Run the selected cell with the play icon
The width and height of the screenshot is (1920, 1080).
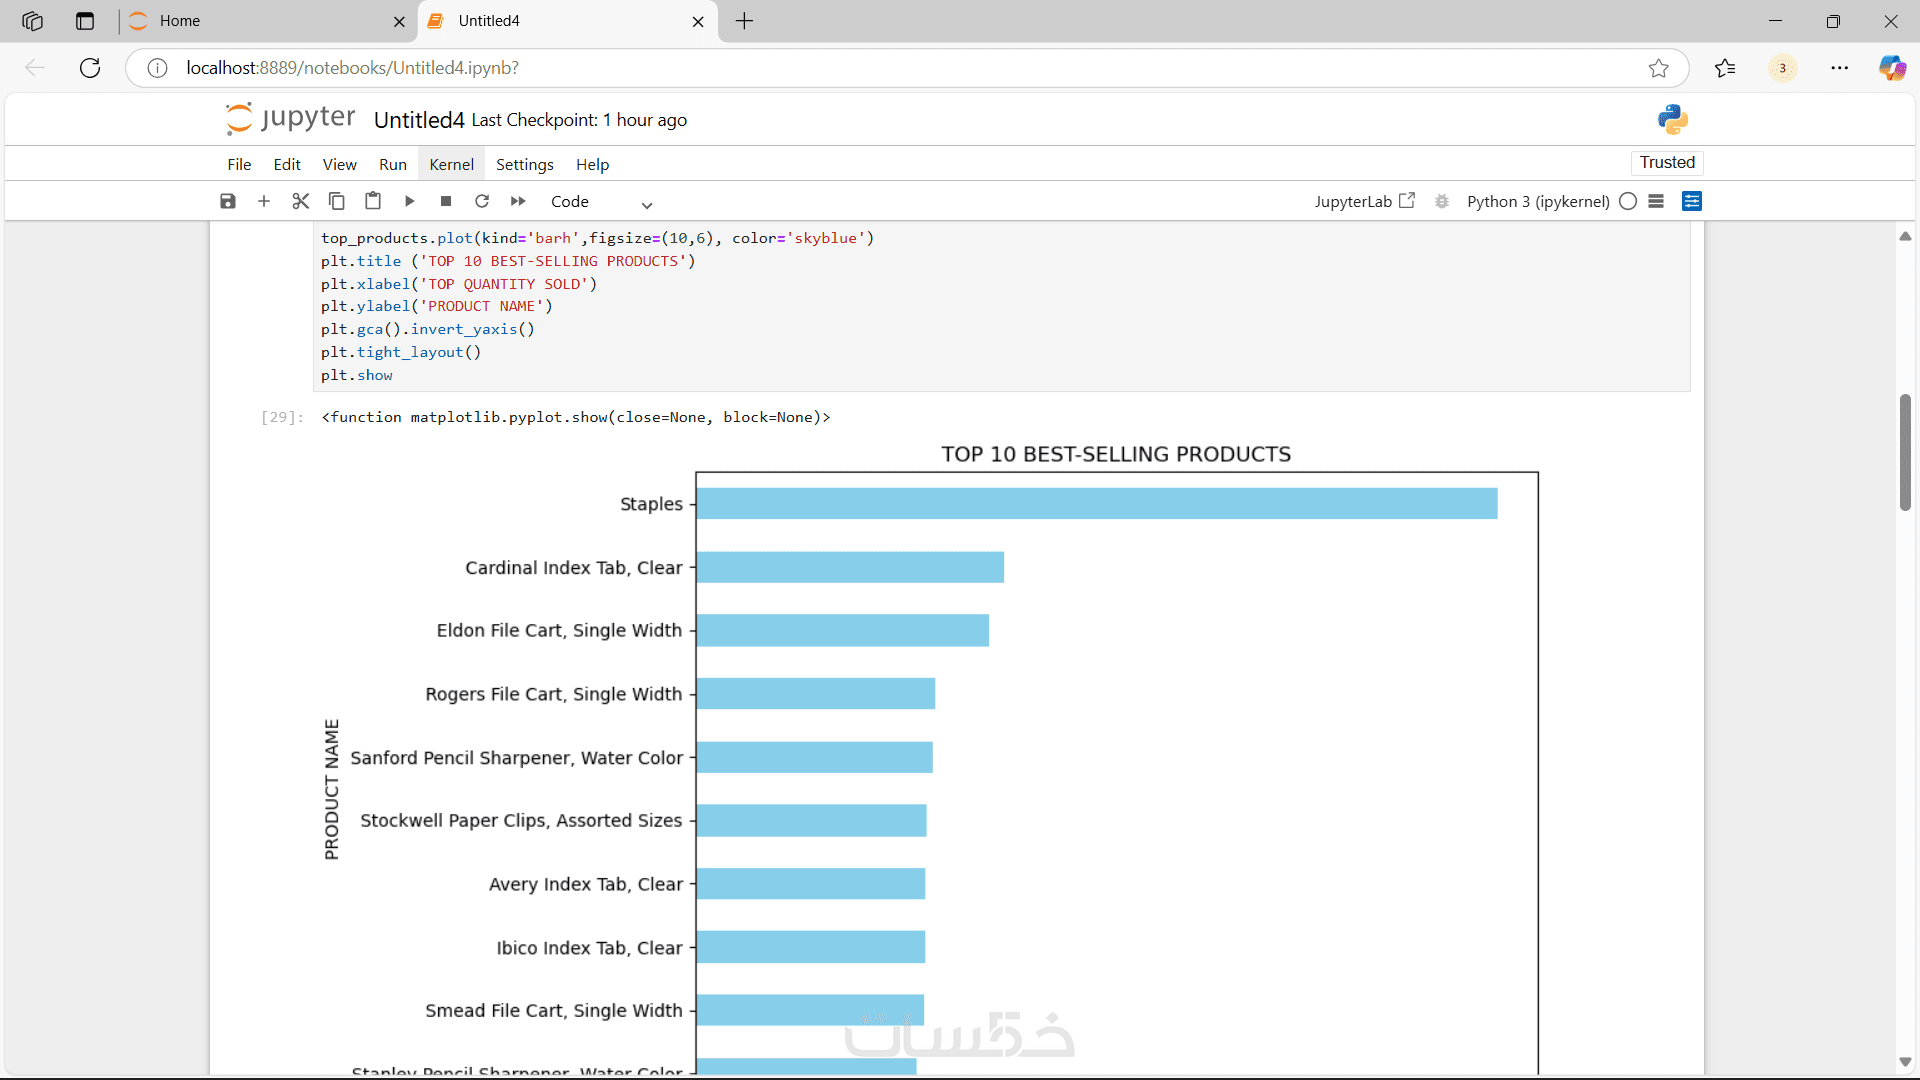pyautogui.click(x=410, y=201)
